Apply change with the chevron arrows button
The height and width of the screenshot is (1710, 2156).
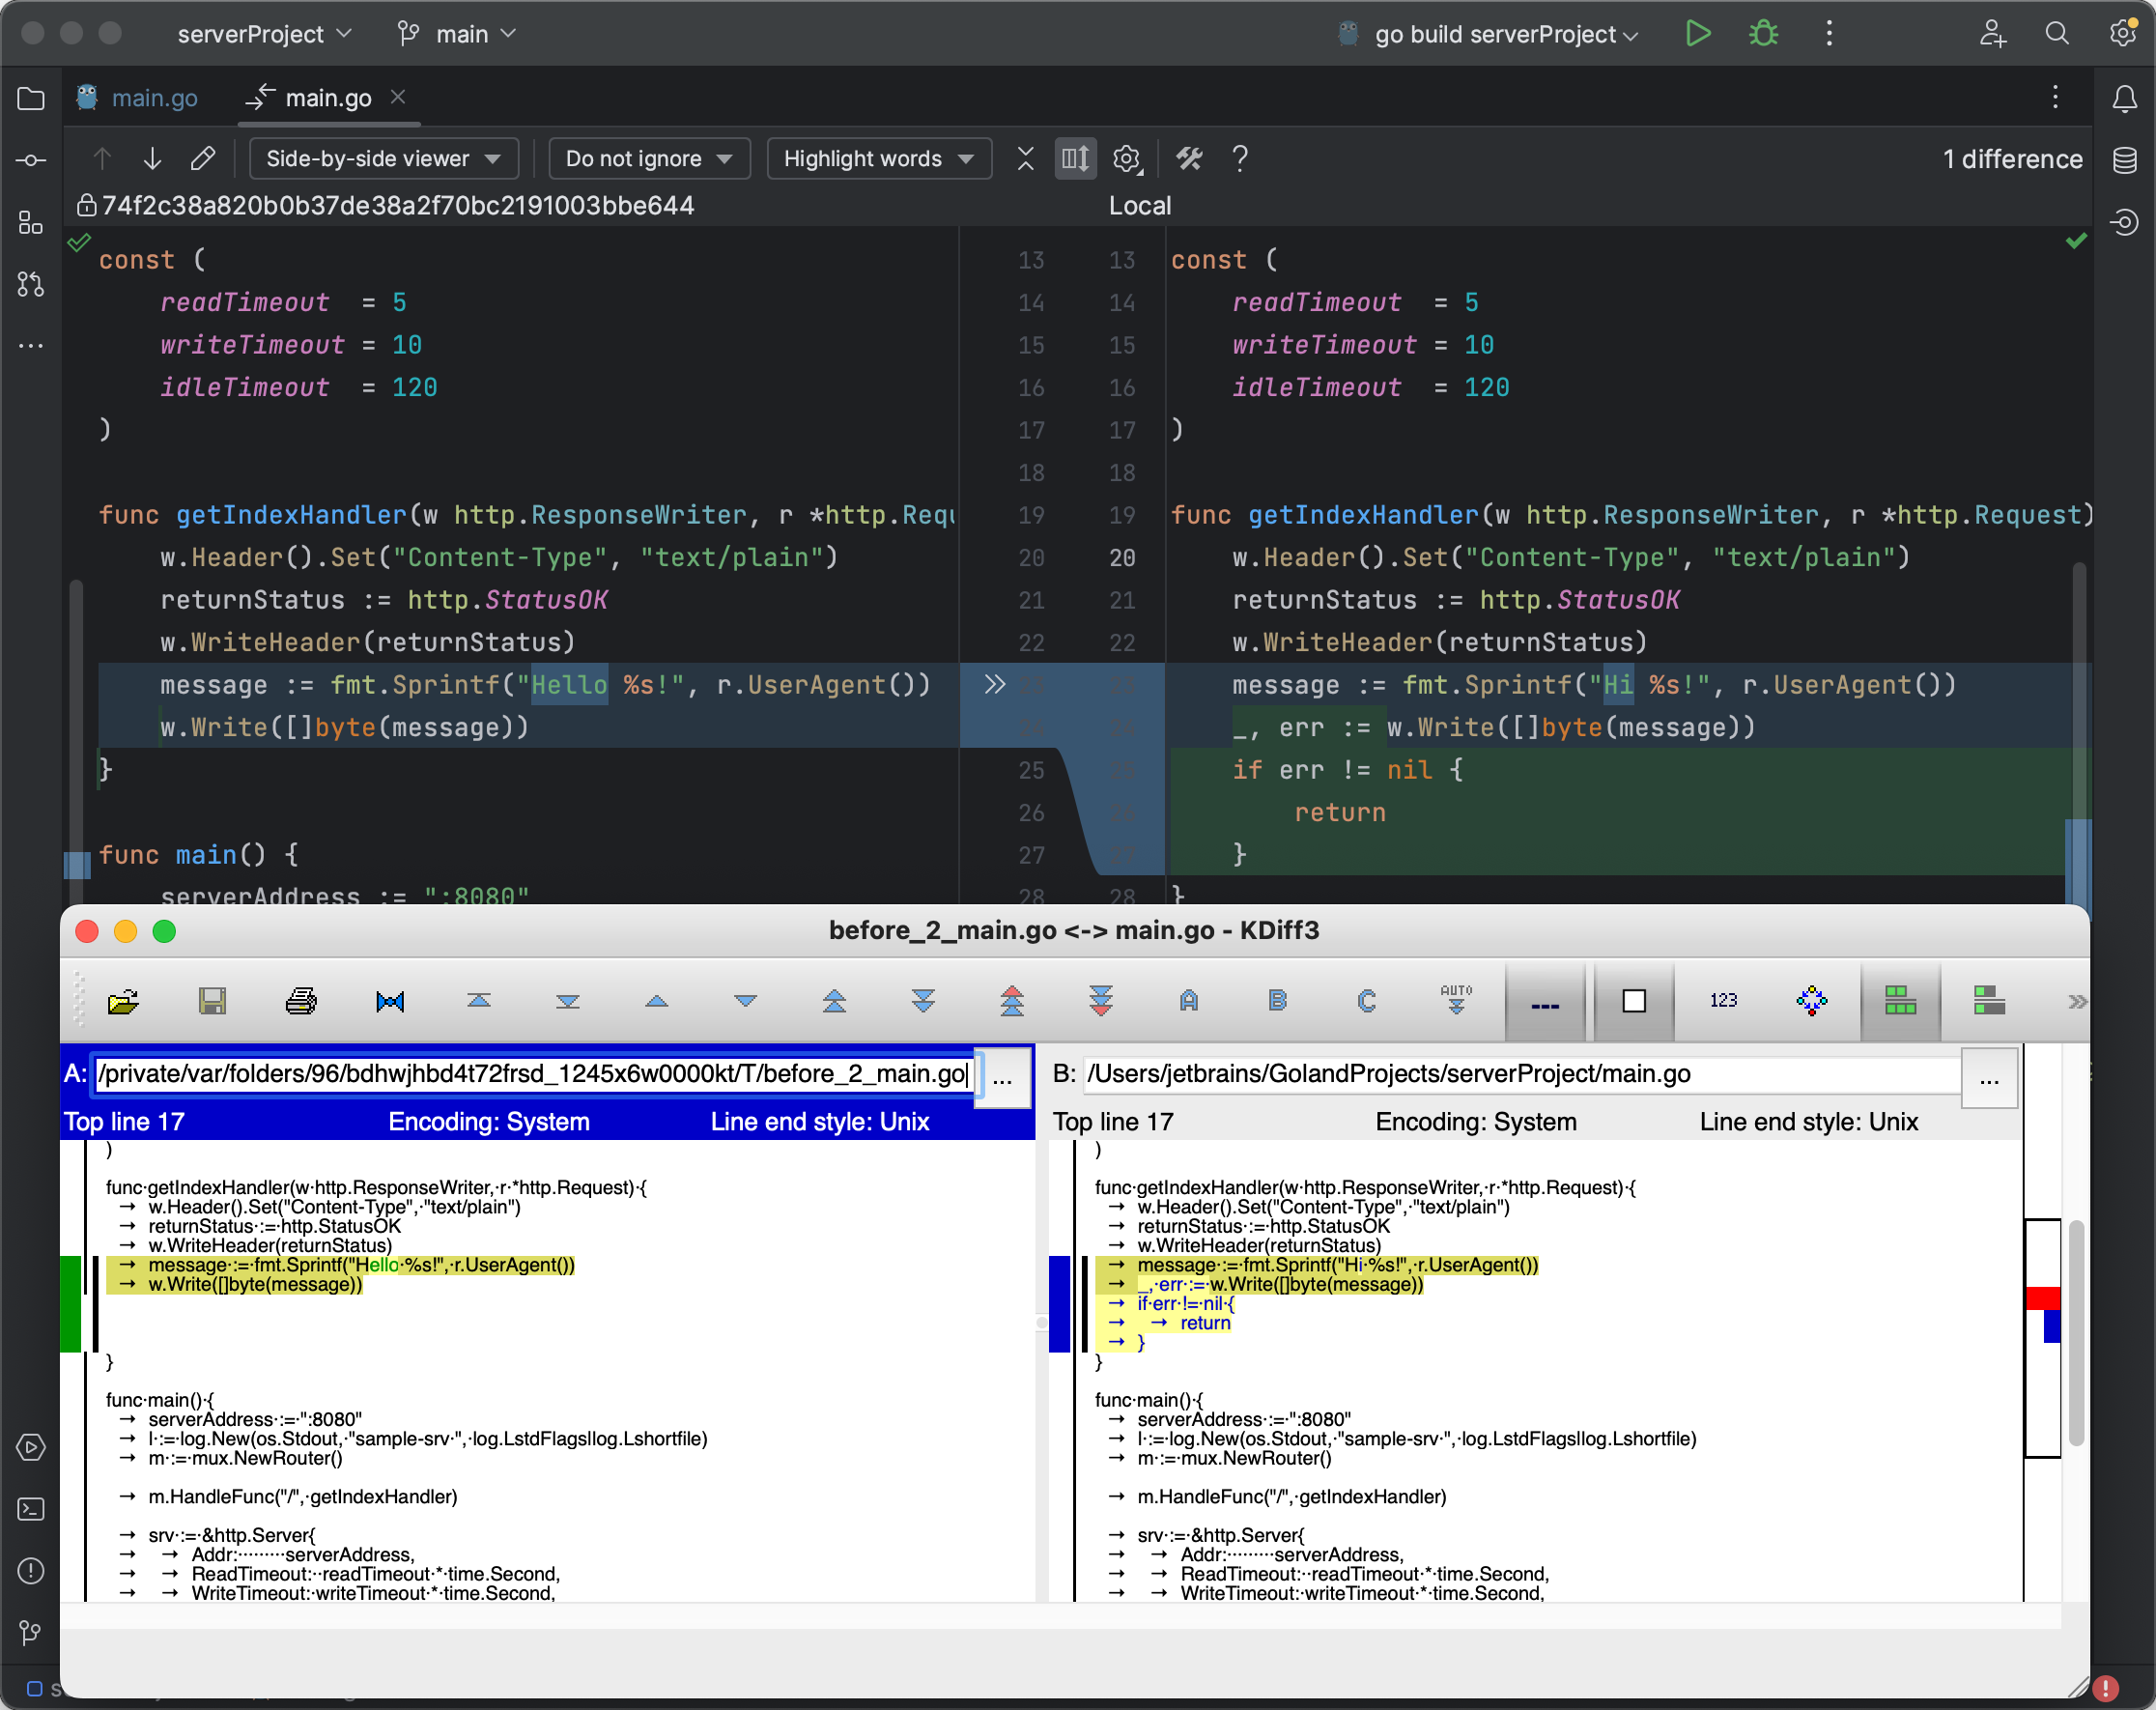click(995, 685)
